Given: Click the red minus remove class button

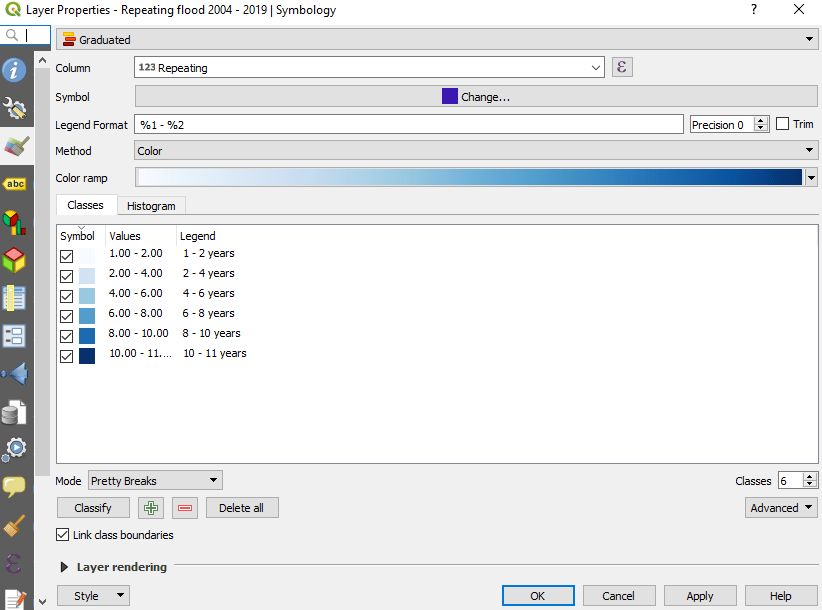Looking at the screenshot, I should coord(185,508).
